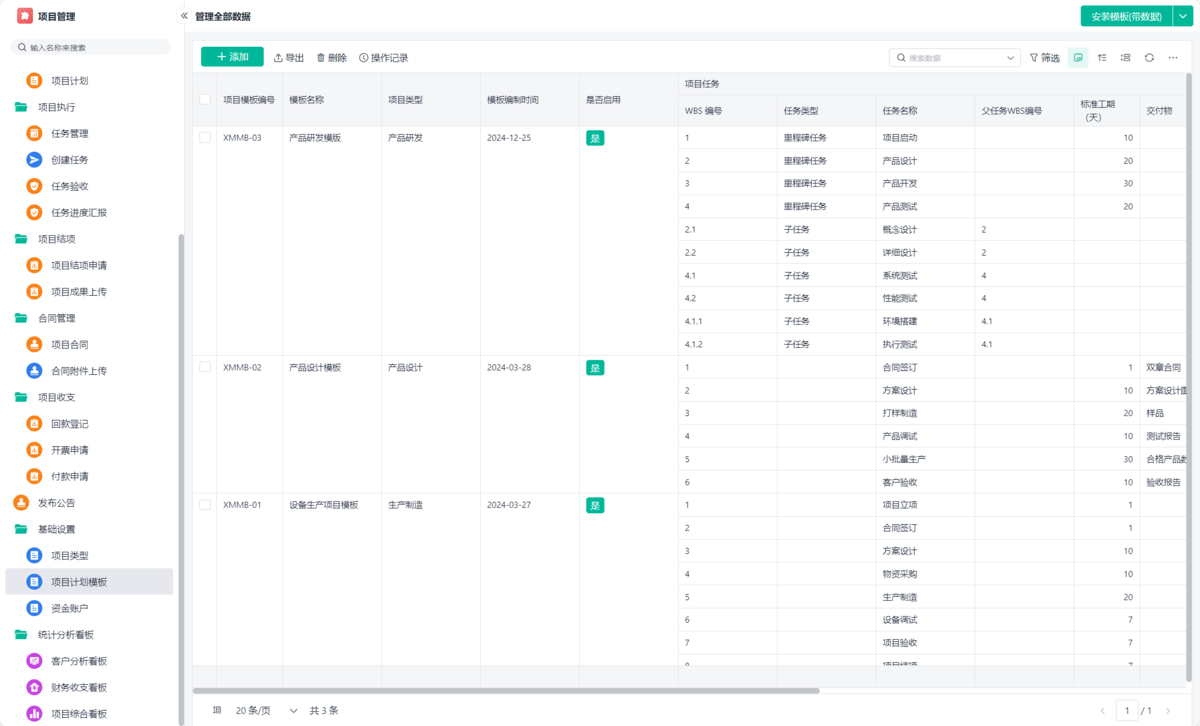Refresh the data table
The image size is (1200, 726).
tap(1149, 58)
